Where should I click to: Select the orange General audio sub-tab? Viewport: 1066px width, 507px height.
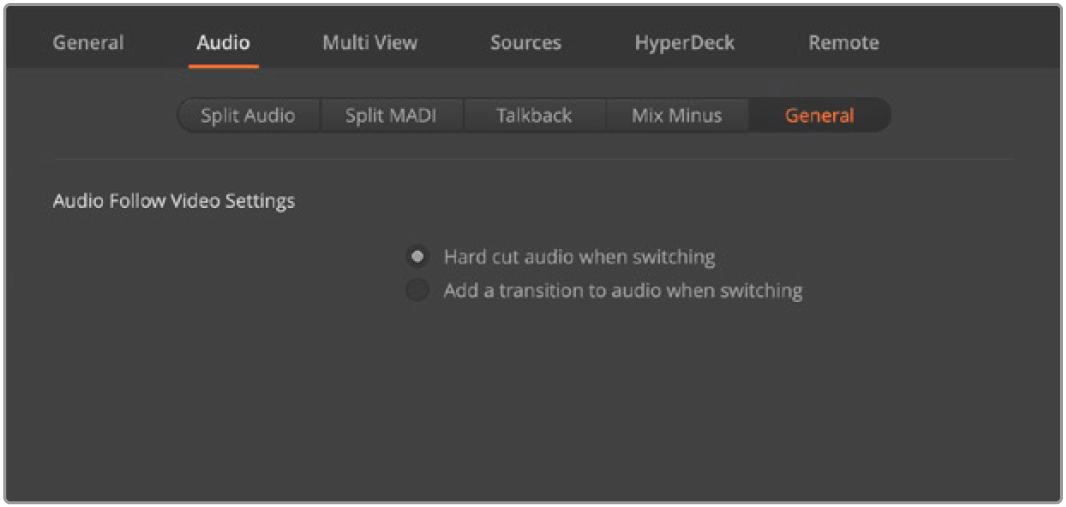[819, 116]
